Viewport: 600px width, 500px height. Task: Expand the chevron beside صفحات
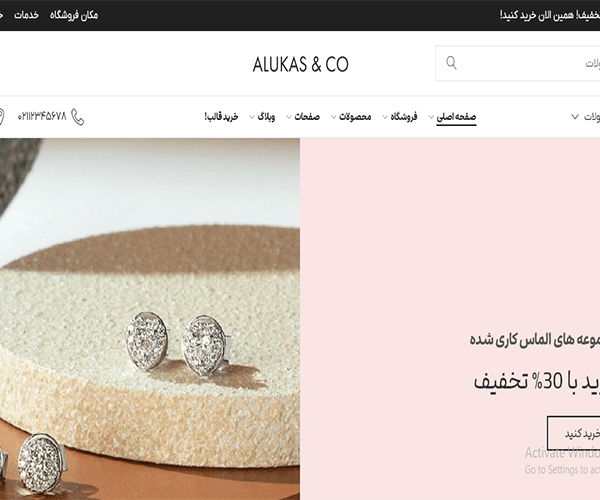(289, 117)
